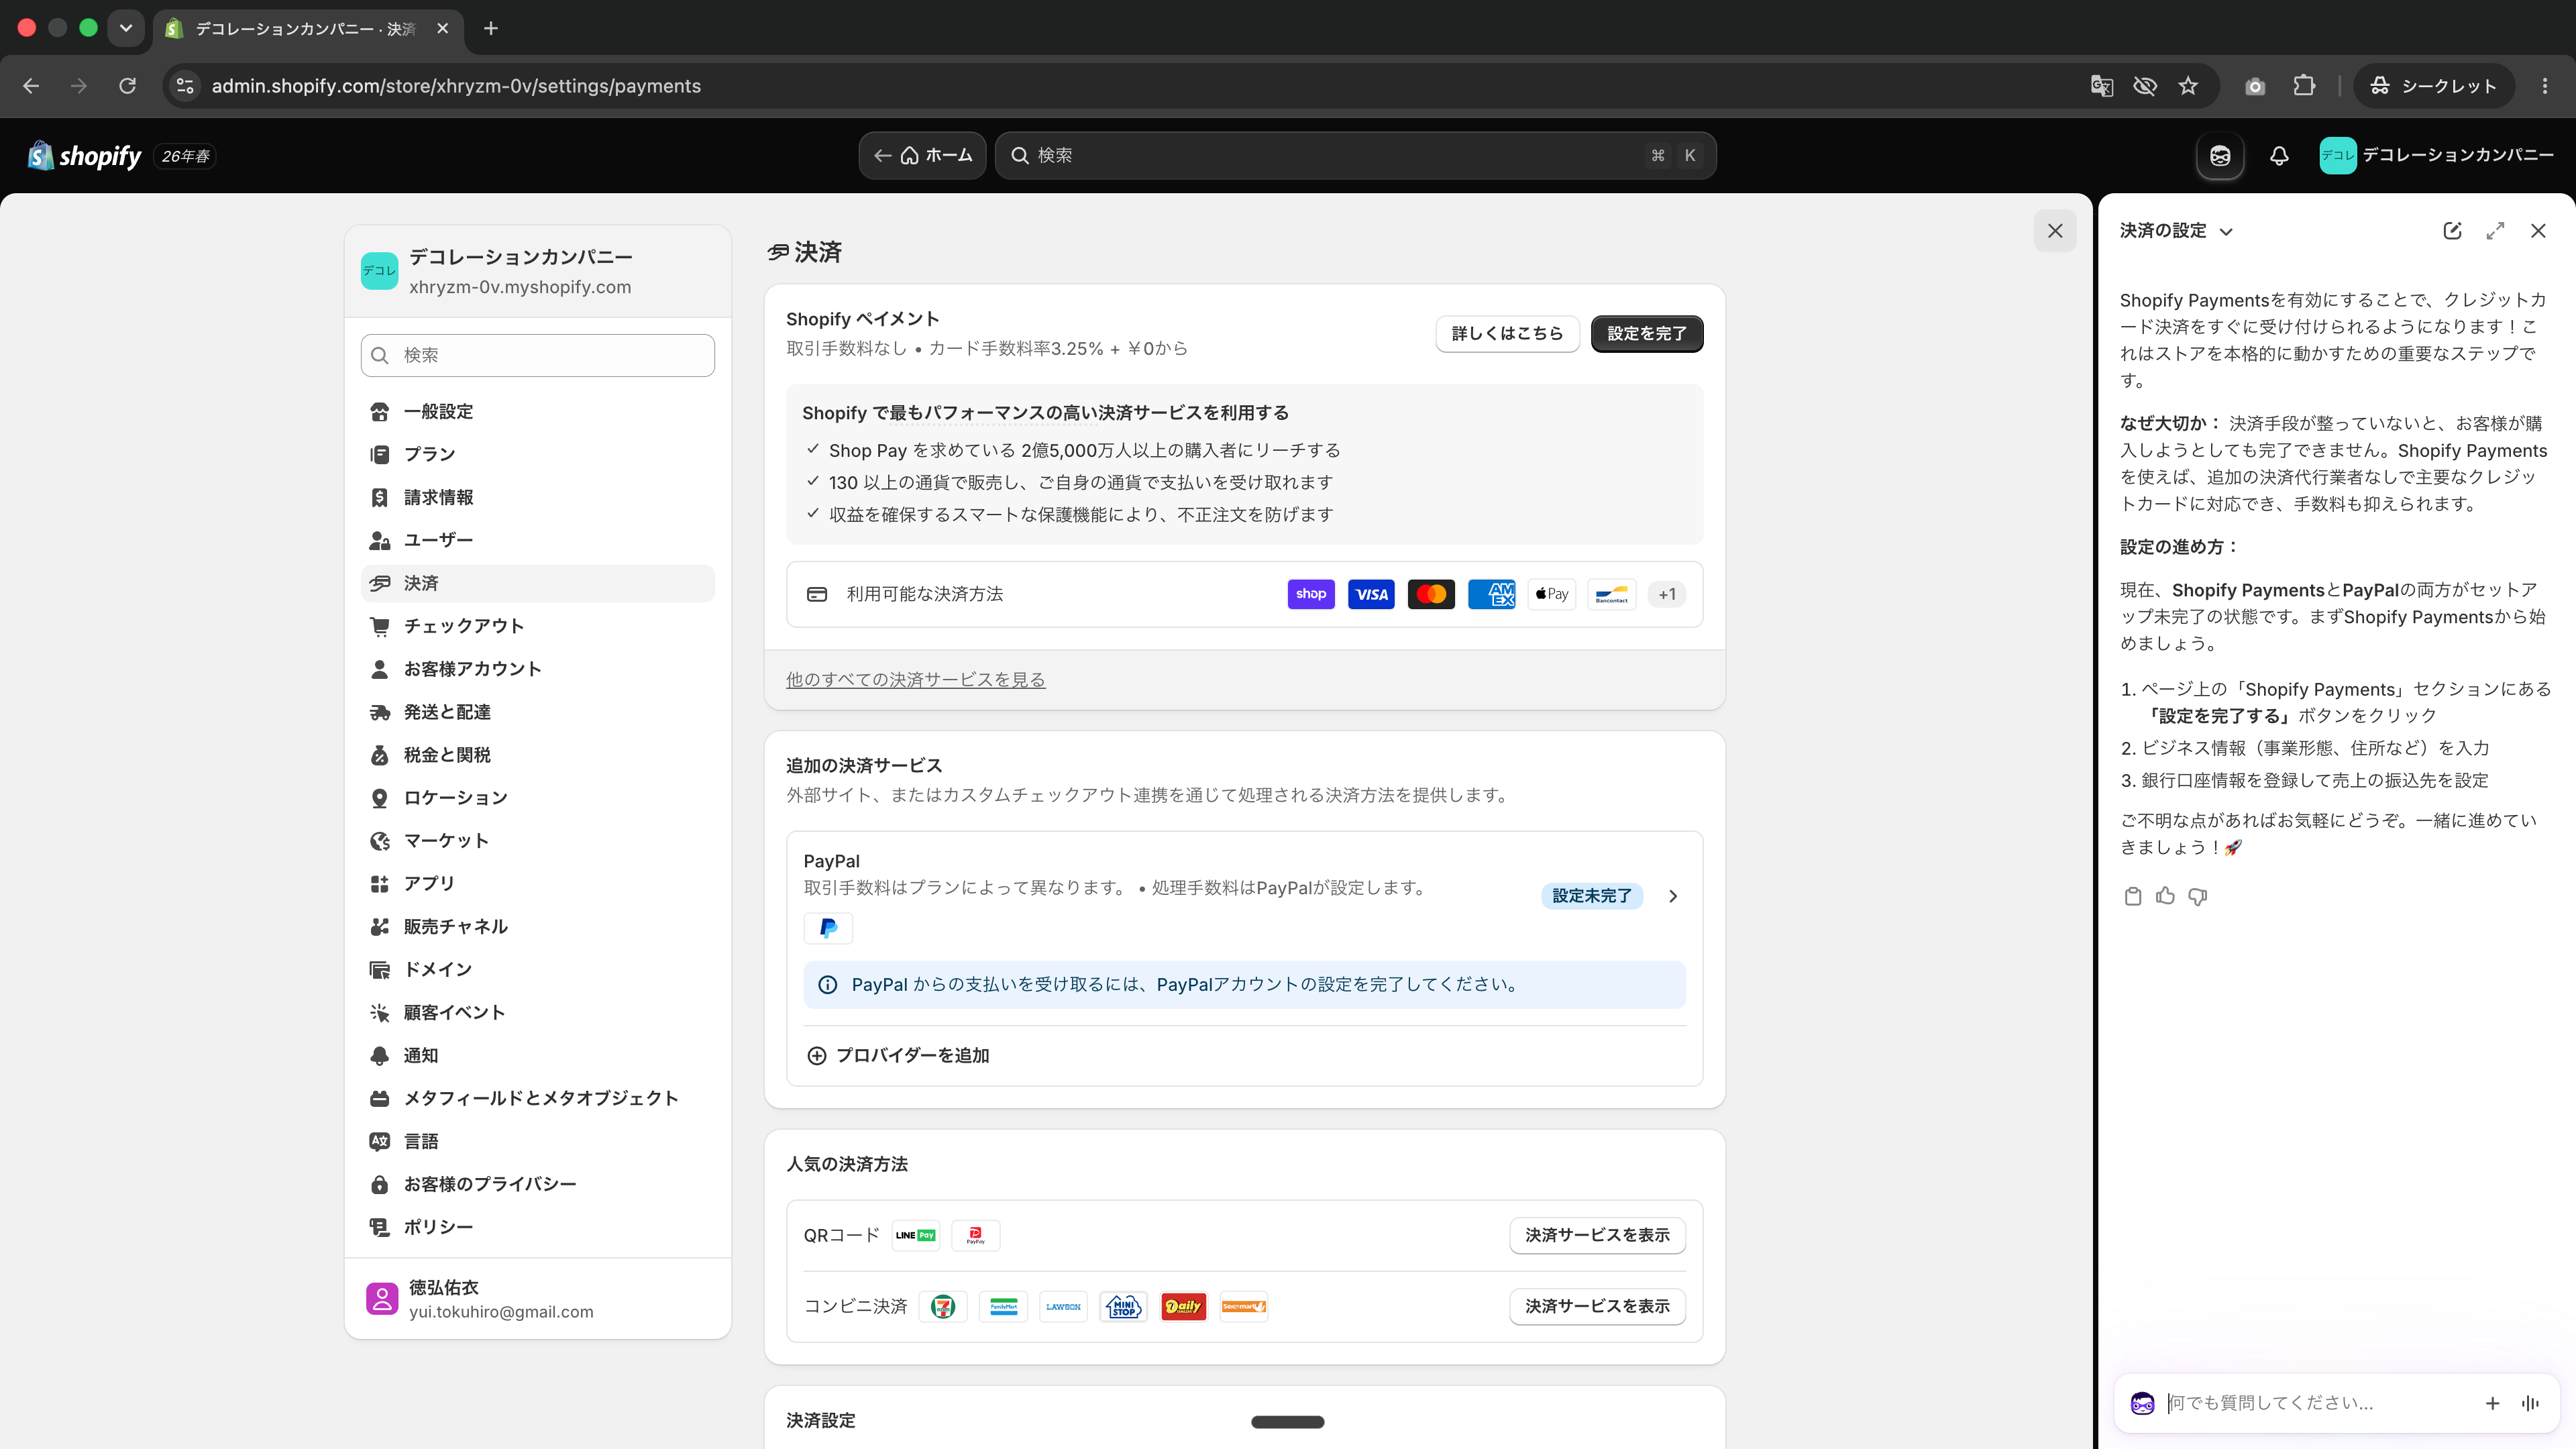Show payment services for QRコード
The width and height of the screenshot is (2576, 1449).
point(1597,1235)
